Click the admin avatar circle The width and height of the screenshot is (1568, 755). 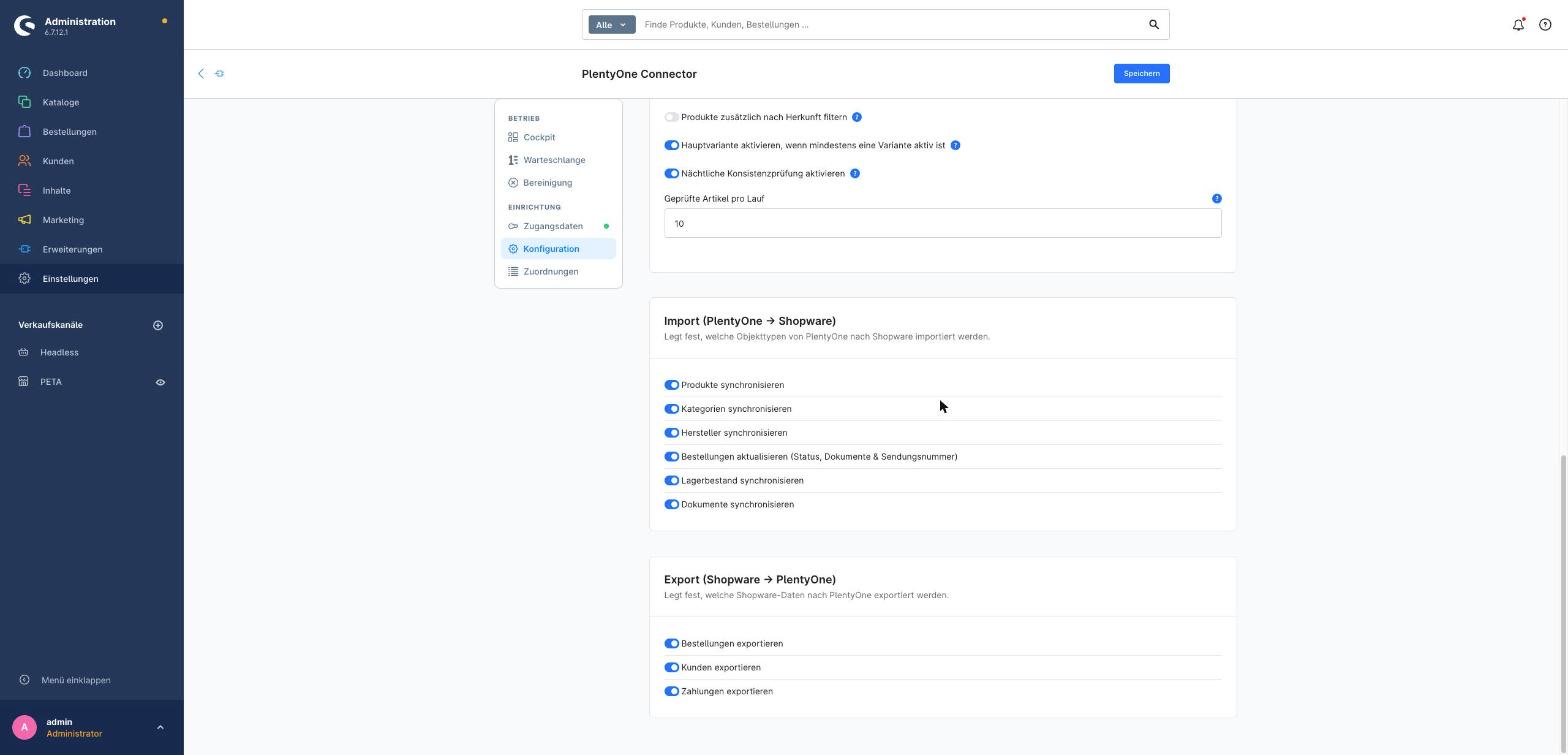[25, 727]
